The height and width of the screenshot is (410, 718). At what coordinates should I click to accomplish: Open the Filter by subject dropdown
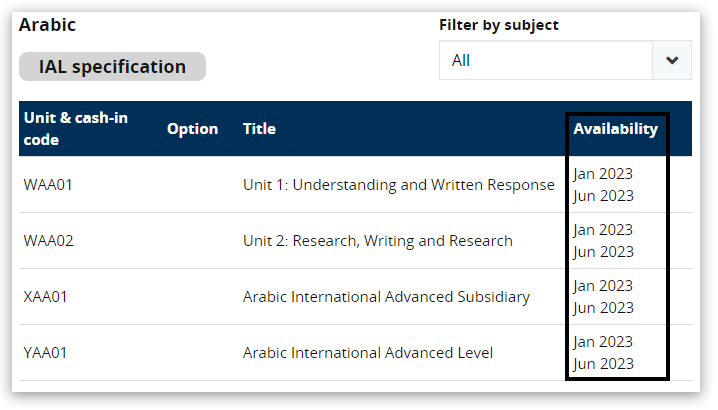[565, 60]
